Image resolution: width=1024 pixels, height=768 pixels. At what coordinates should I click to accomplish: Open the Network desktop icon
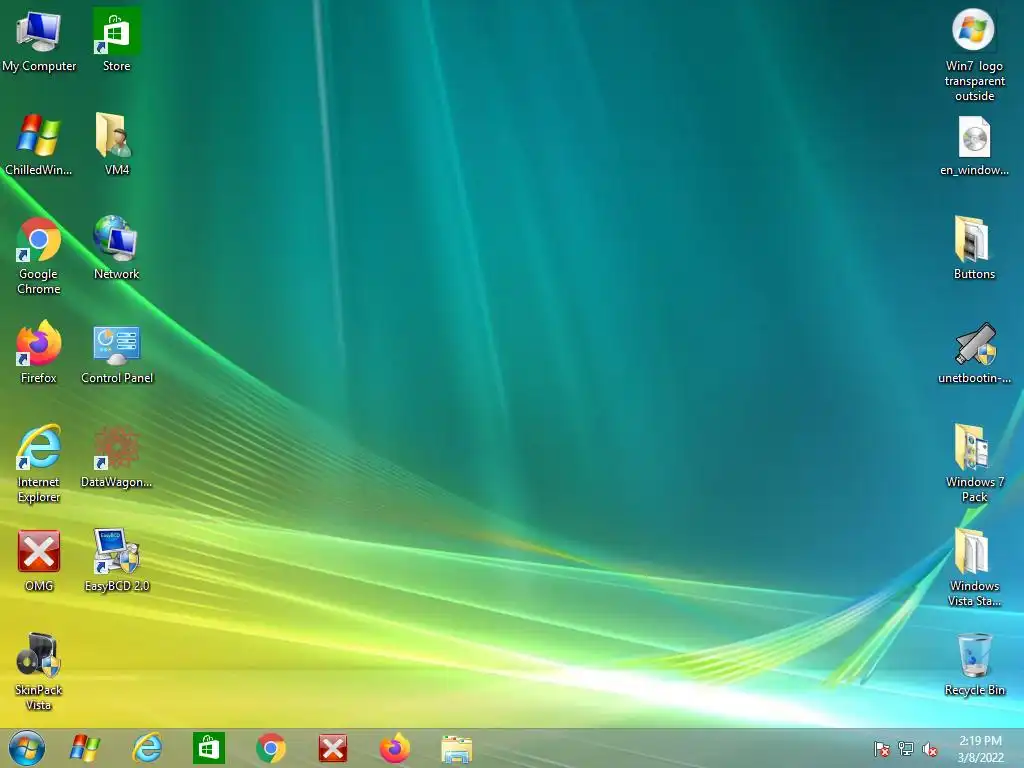[116, 248]
